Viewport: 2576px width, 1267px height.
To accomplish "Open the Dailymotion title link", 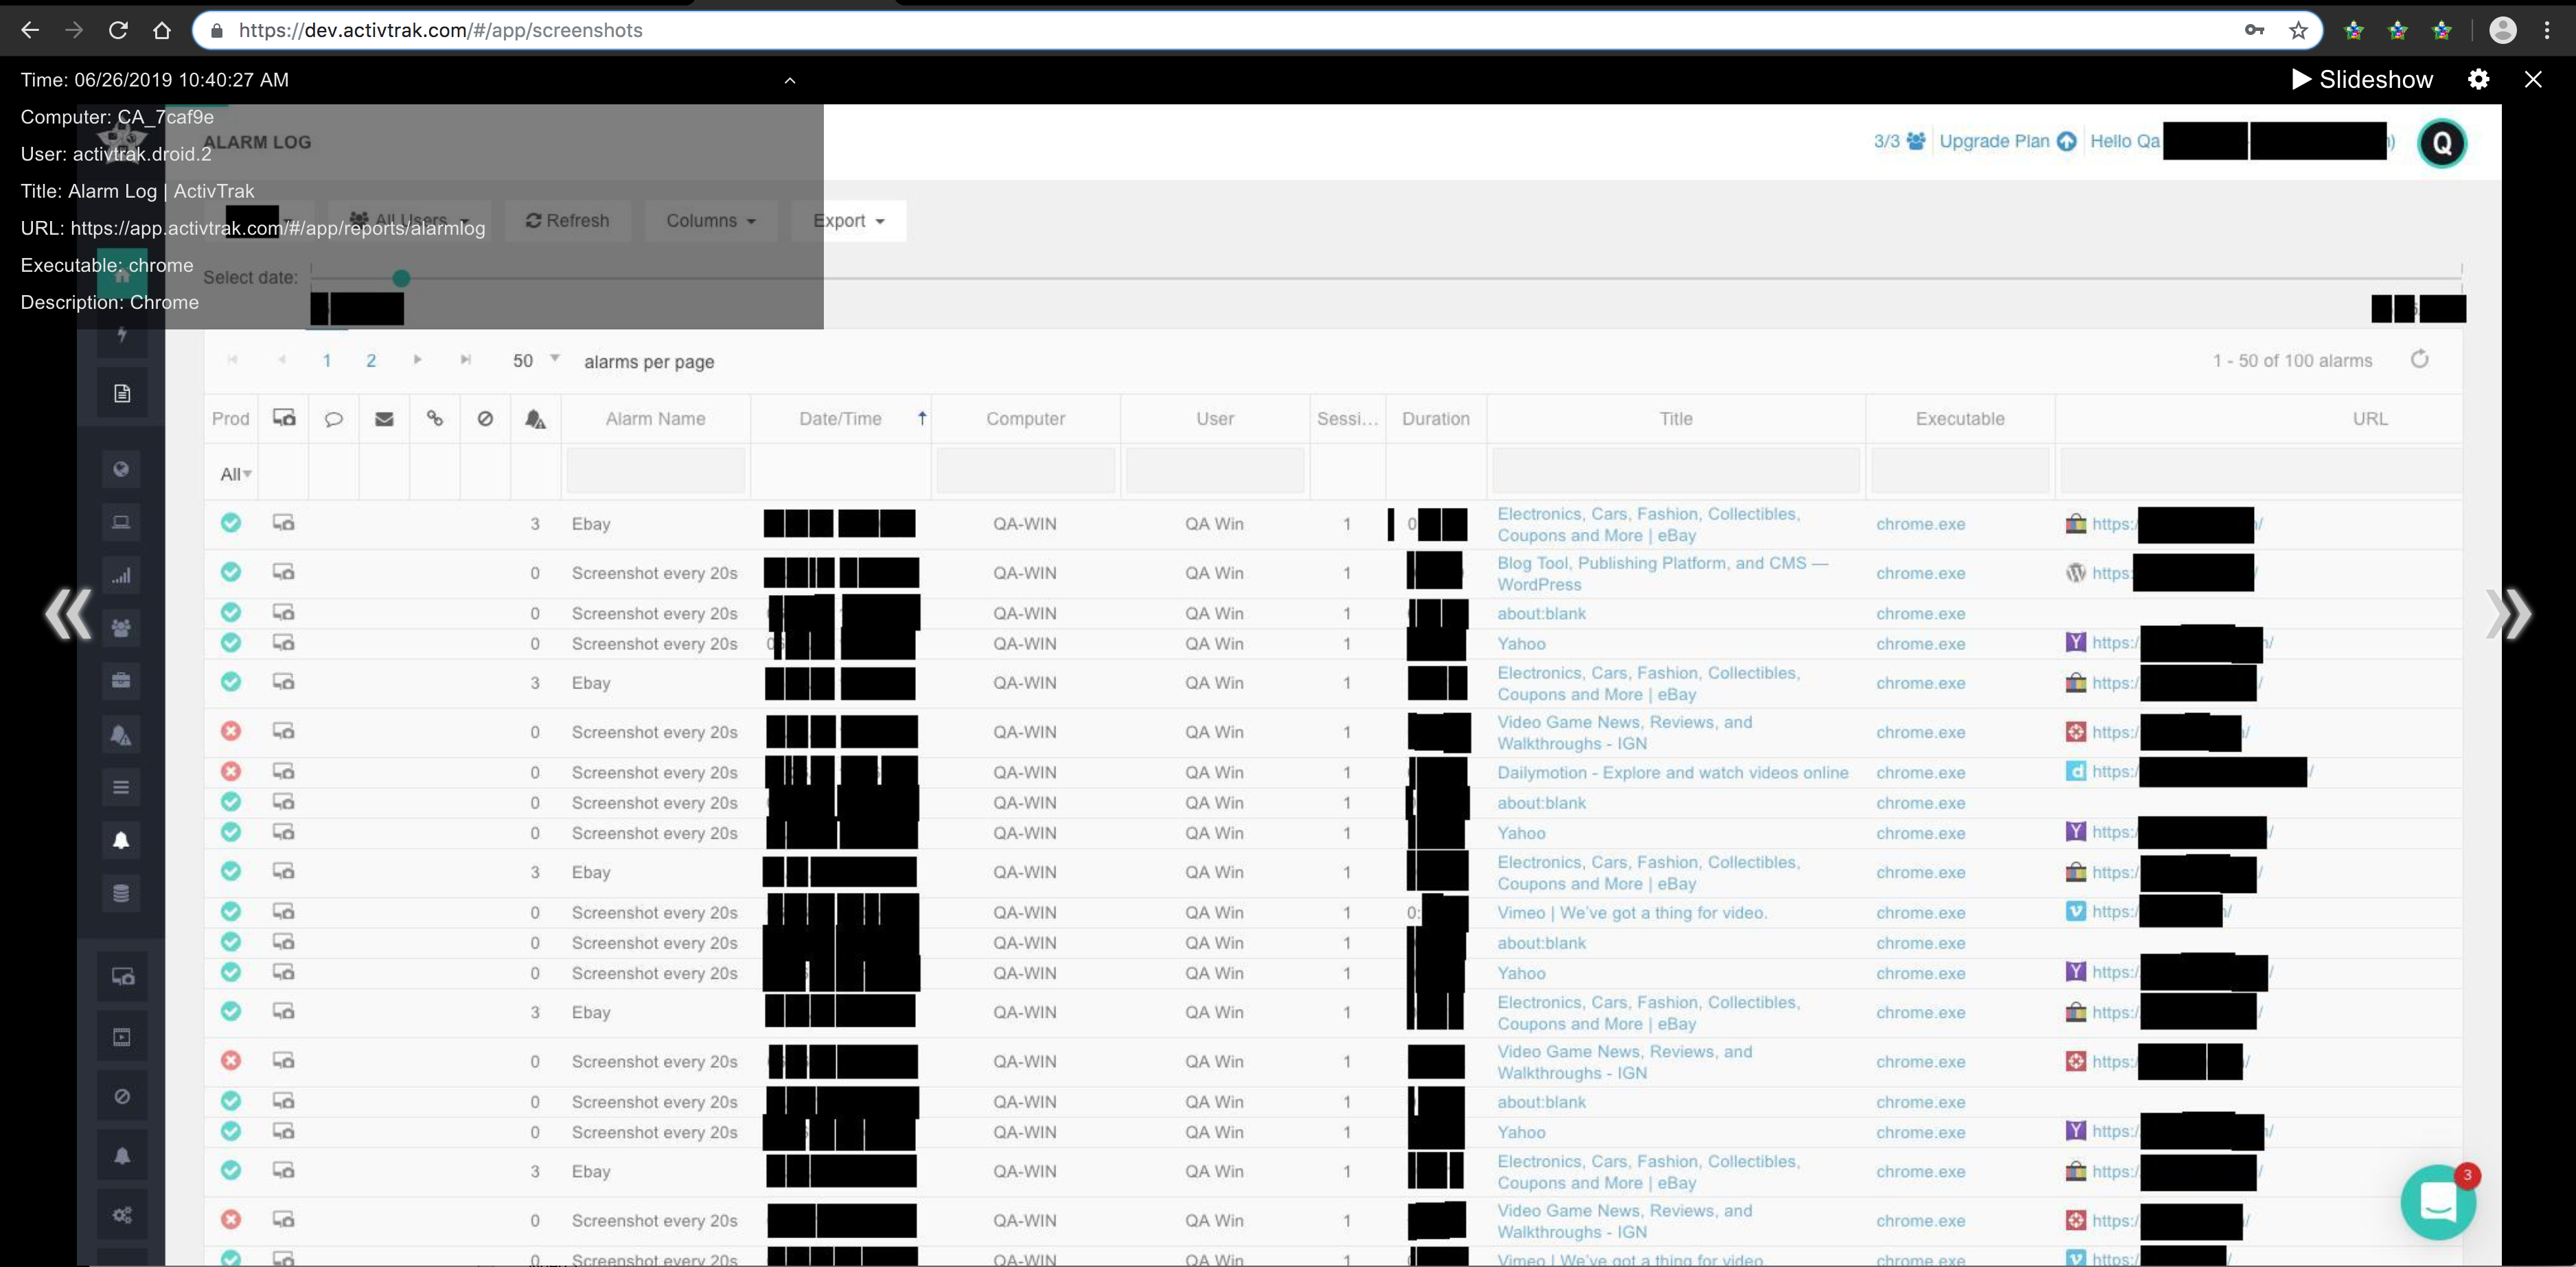I will 1672,772.
